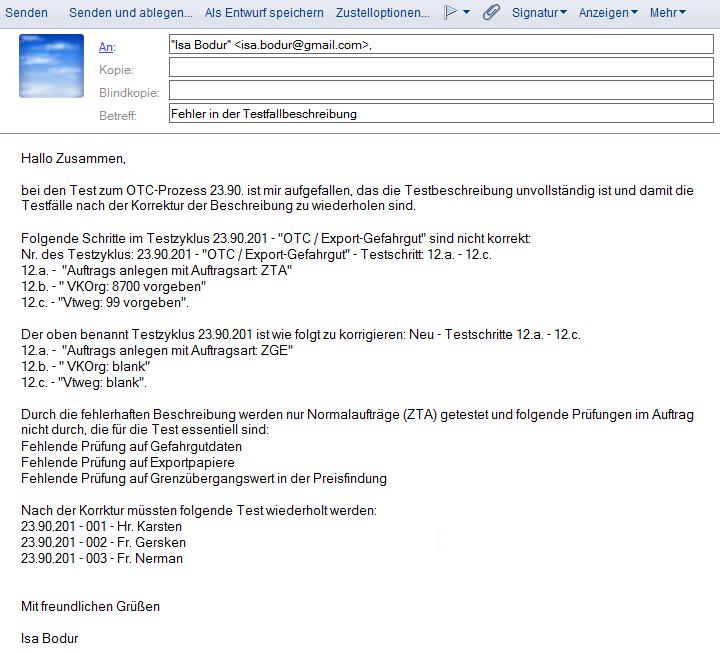
Task: Click into the Blindkopie field
Action: click(441, 90)
